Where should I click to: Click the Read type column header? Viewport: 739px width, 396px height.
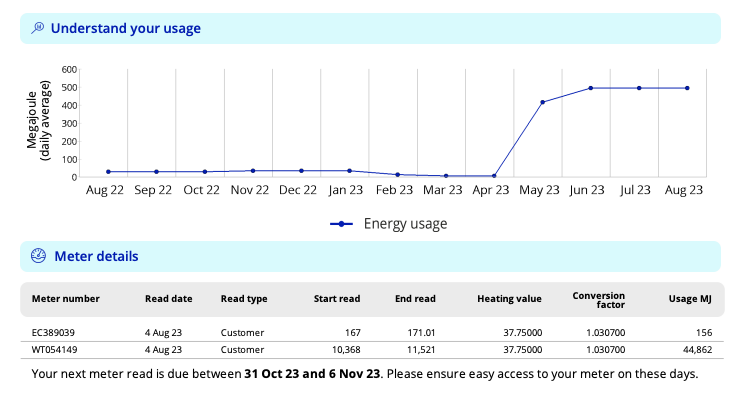click(244, 299)
